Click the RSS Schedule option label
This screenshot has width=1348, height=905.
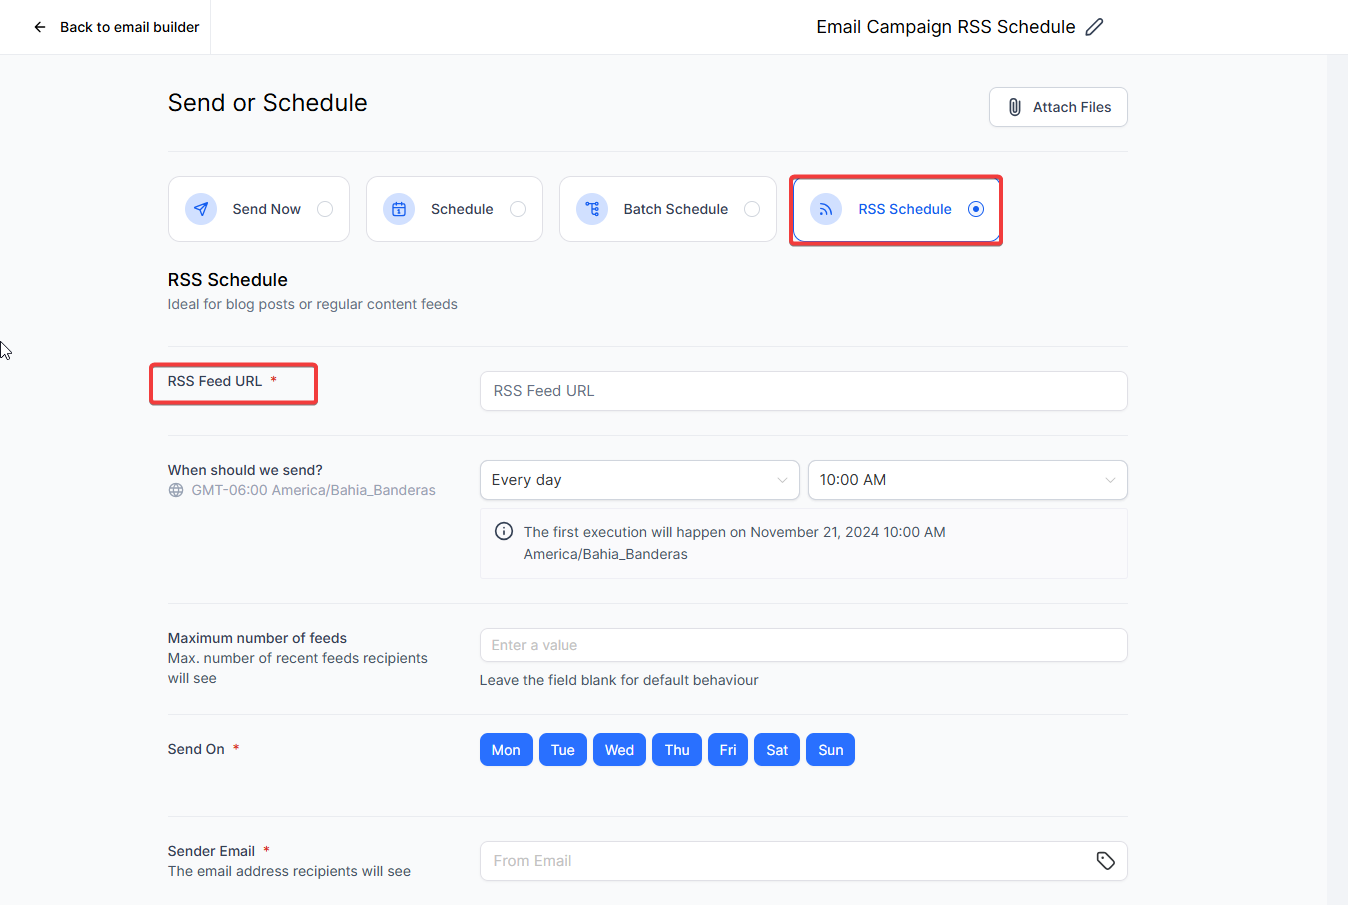pyautogui.click(x=905, y=209)
